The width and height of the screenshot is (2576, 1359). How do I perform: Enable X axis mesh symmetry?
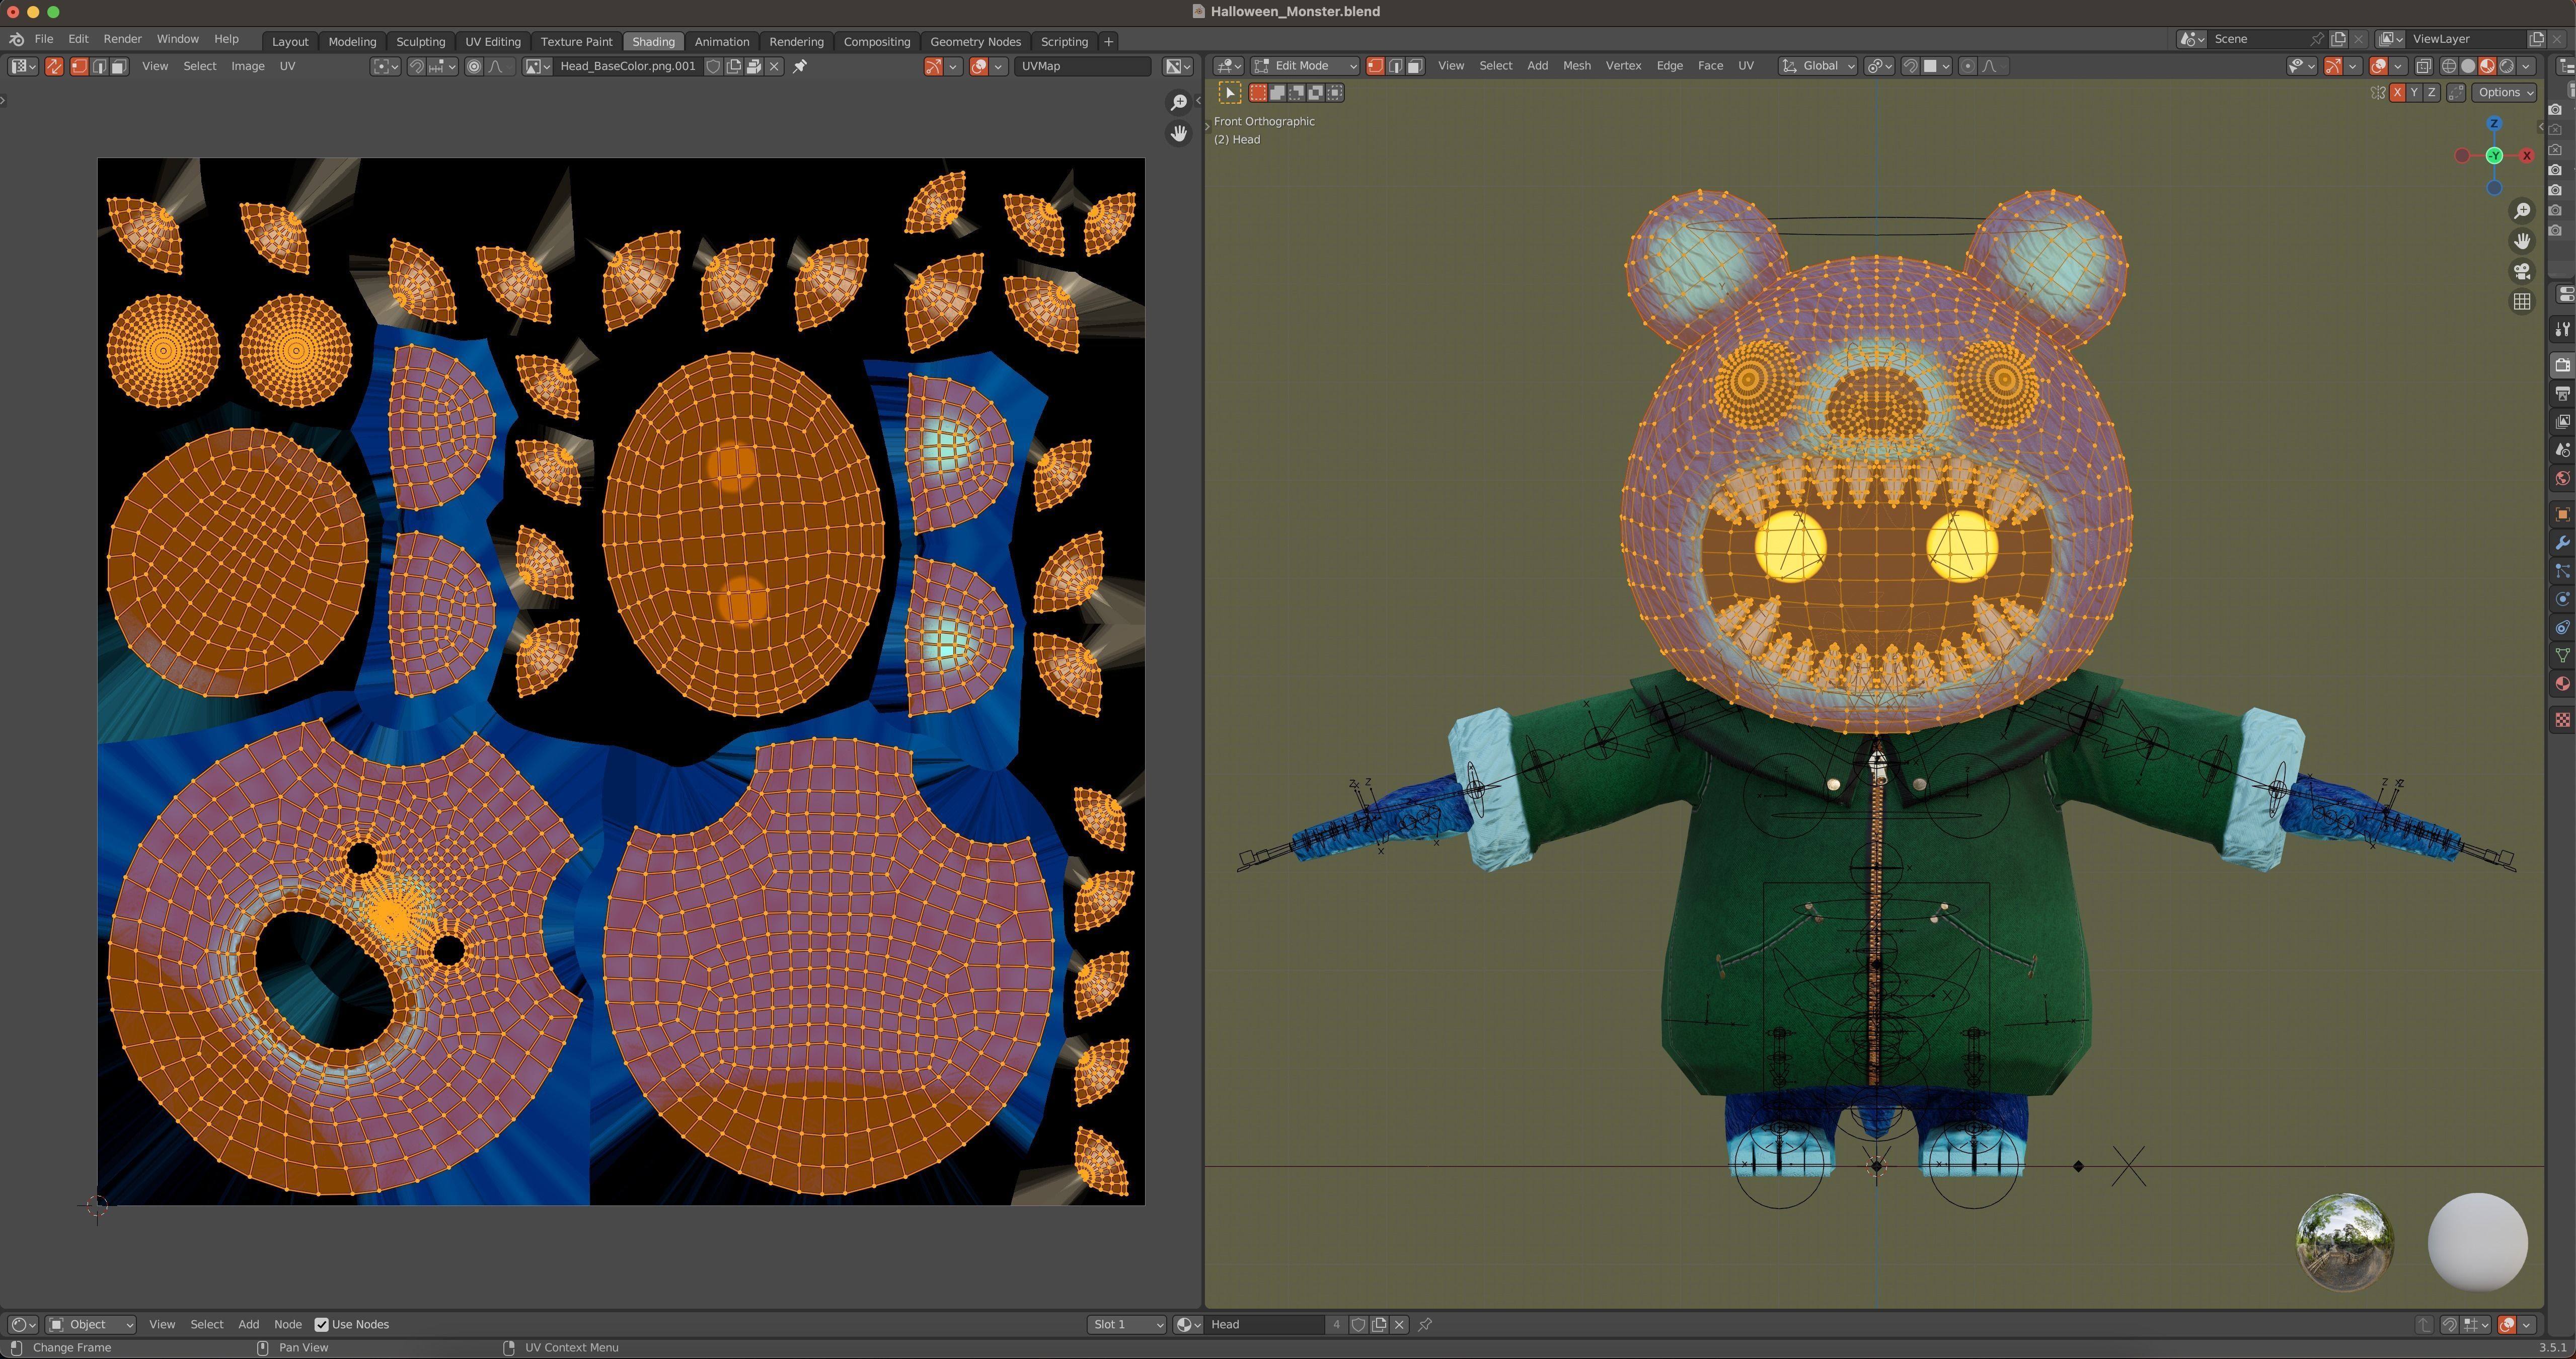pyautogui.click(x=2397, y=92)
